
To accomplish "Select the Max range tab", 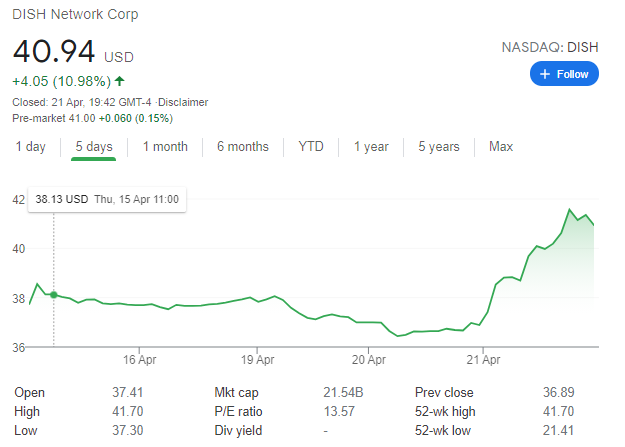I will pos(501,147).
